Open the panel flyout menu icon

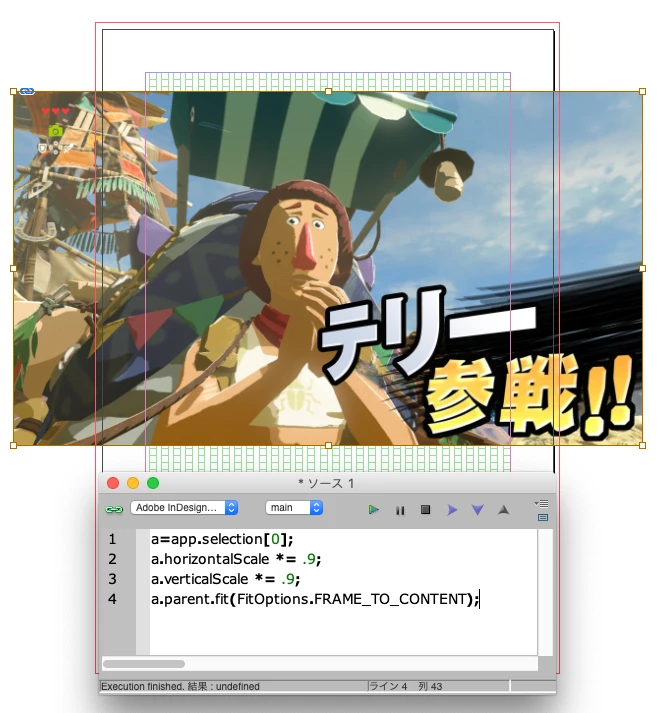(x=542, y=503)
